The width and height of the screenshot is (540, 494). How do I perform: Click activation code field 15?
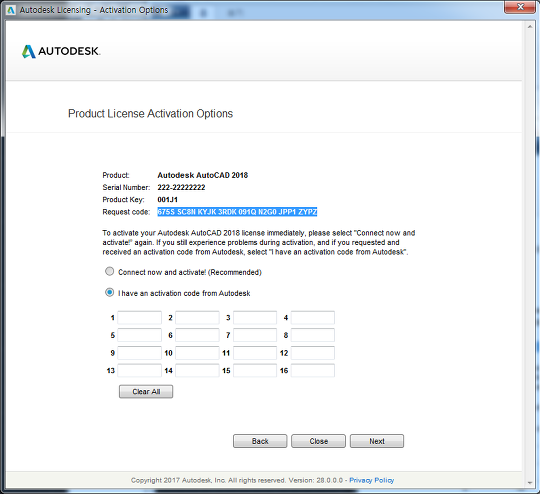click(255, 371)
